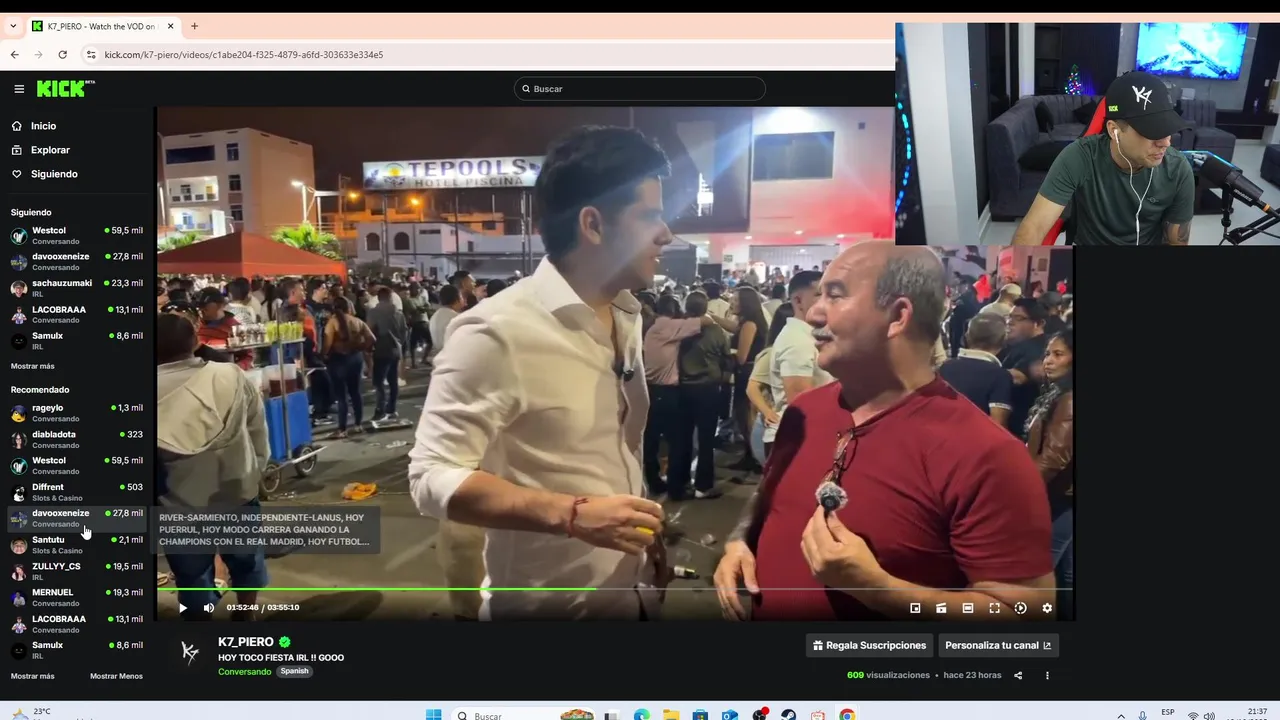Click Personaliza tu canal button
1280x720 pixels.
click(x=998, y=645)
